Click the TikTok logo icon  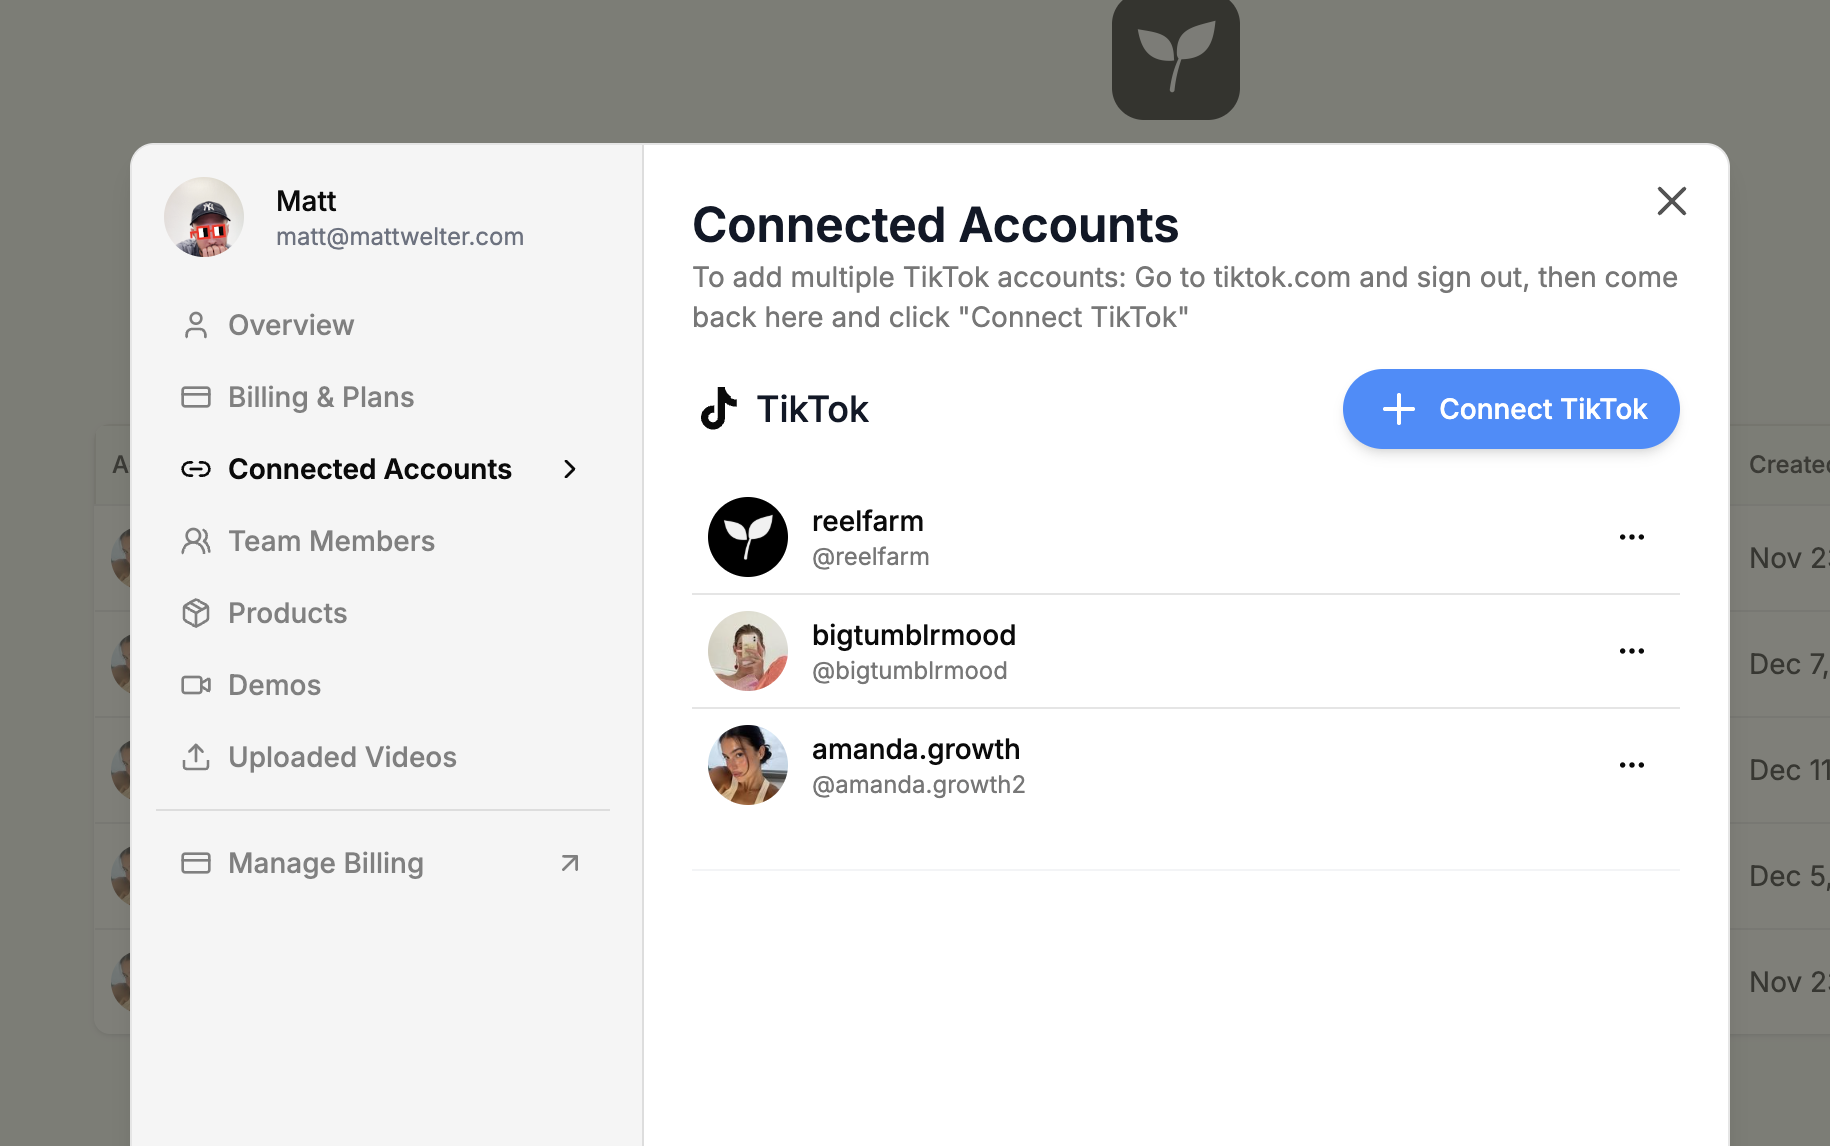click(718, 409)
